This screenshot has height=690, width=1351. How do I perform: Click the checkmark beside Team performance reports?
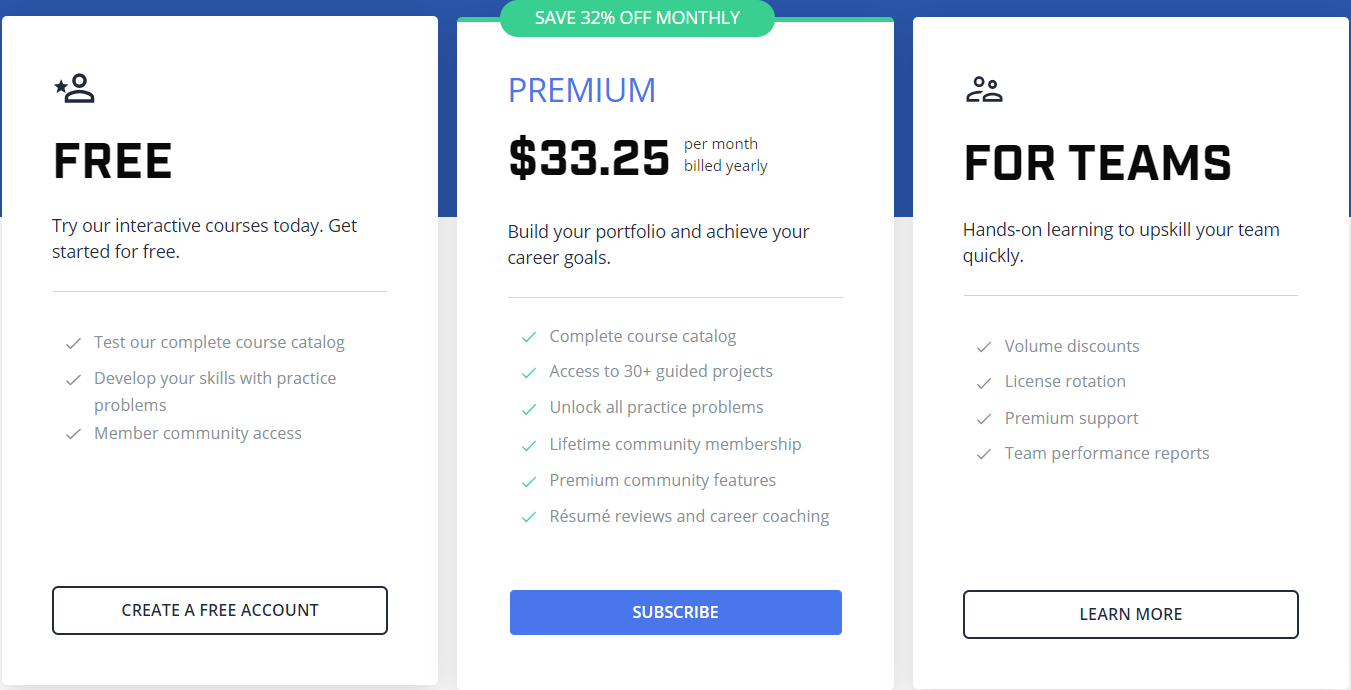coord(983,453)
